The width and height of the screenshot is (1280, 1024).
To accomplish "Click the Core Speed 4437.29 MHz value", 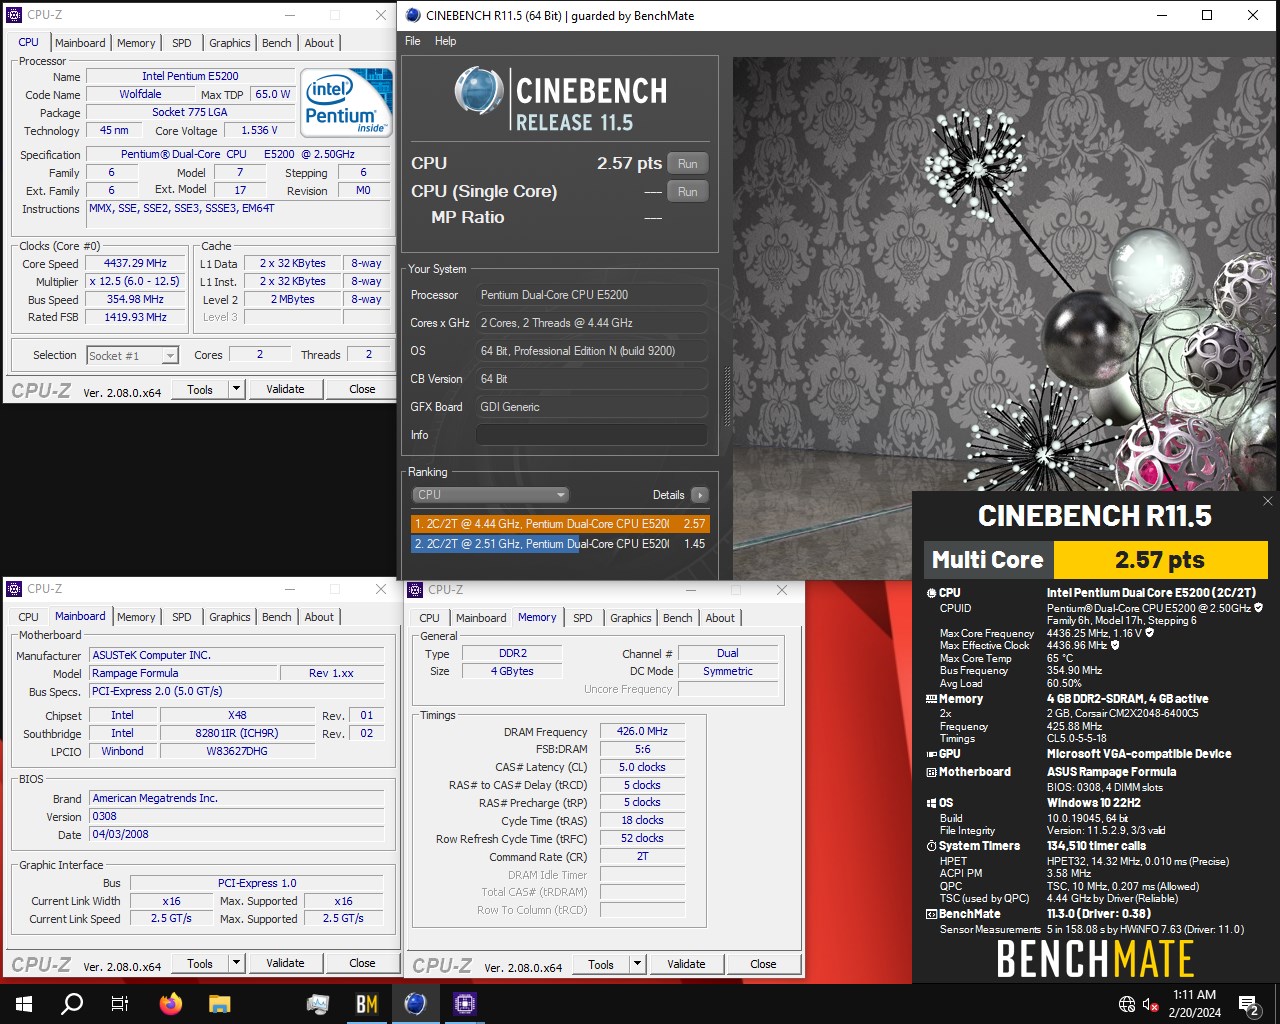I will 135,263.
